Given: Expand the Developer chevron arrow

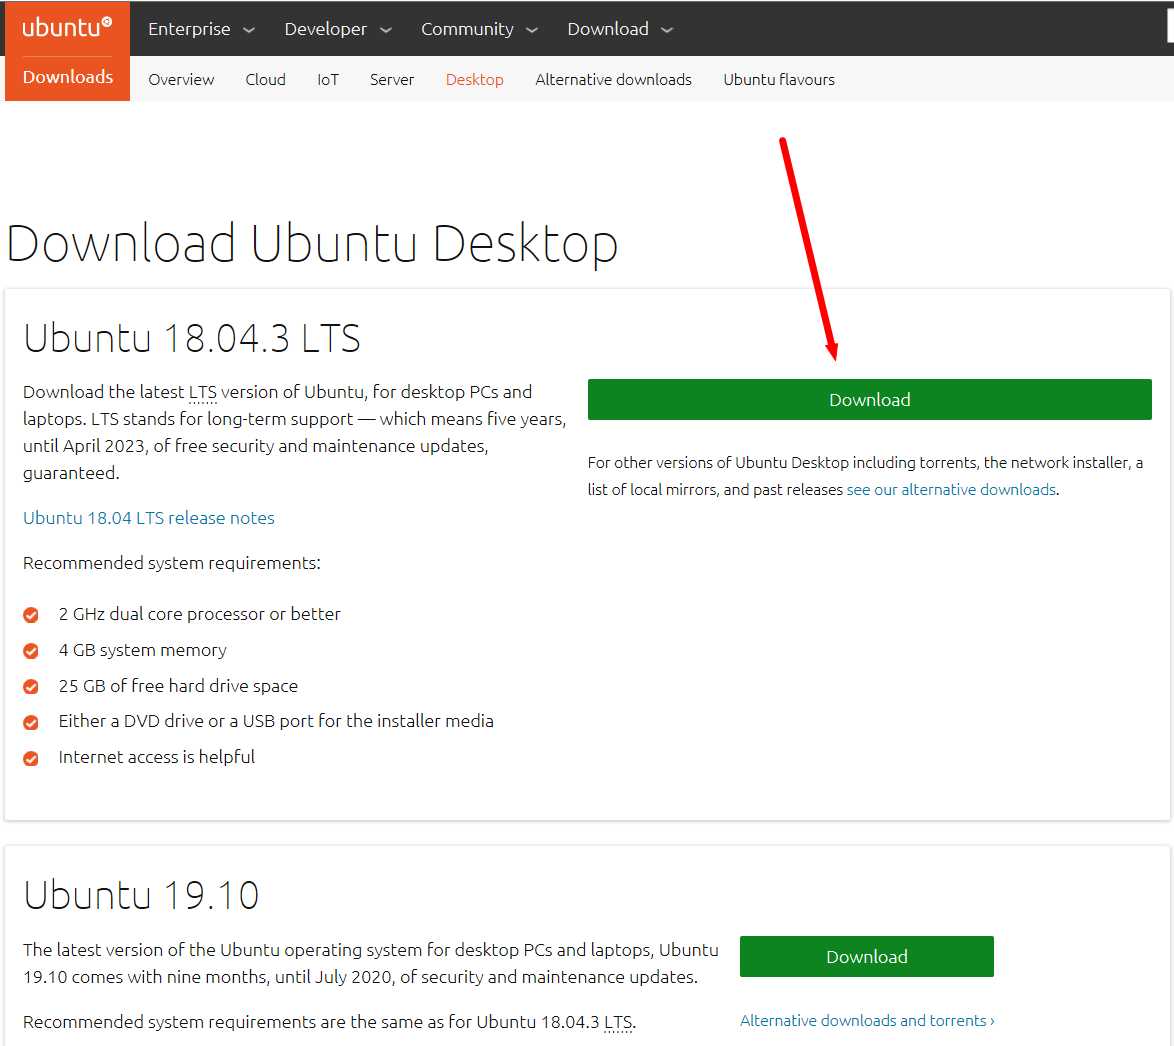Looking at the screenshot, I should coord(386,30).
